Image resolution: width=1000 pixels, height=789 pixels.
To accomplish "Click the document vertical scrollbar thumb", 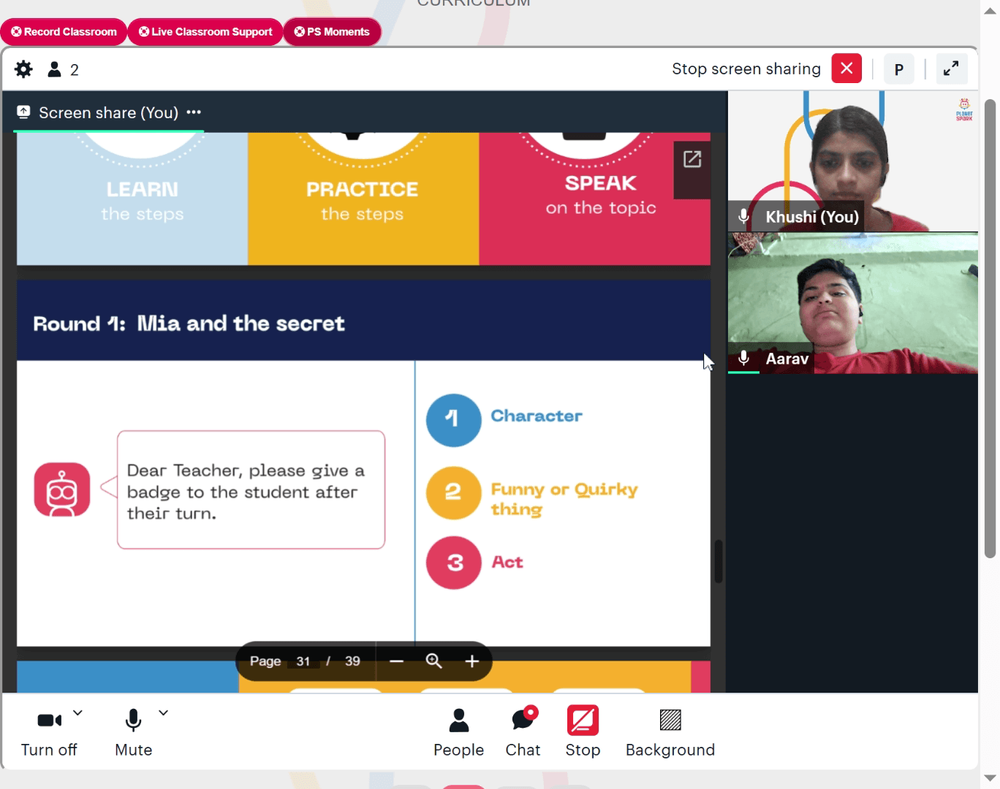I will [x=719, y=561].
